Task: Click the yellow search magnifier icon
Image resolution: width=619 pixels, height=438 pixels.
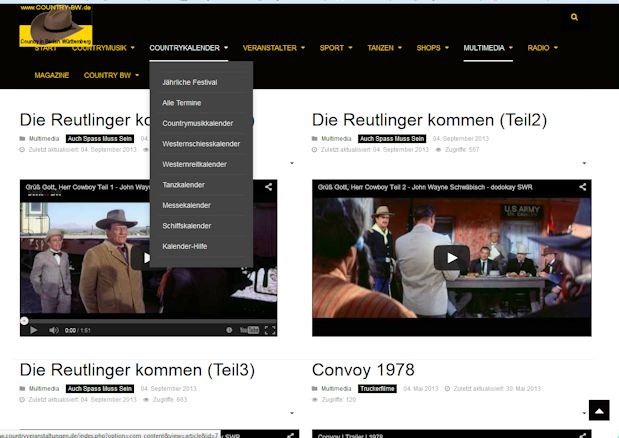Action: pos(574,17)
